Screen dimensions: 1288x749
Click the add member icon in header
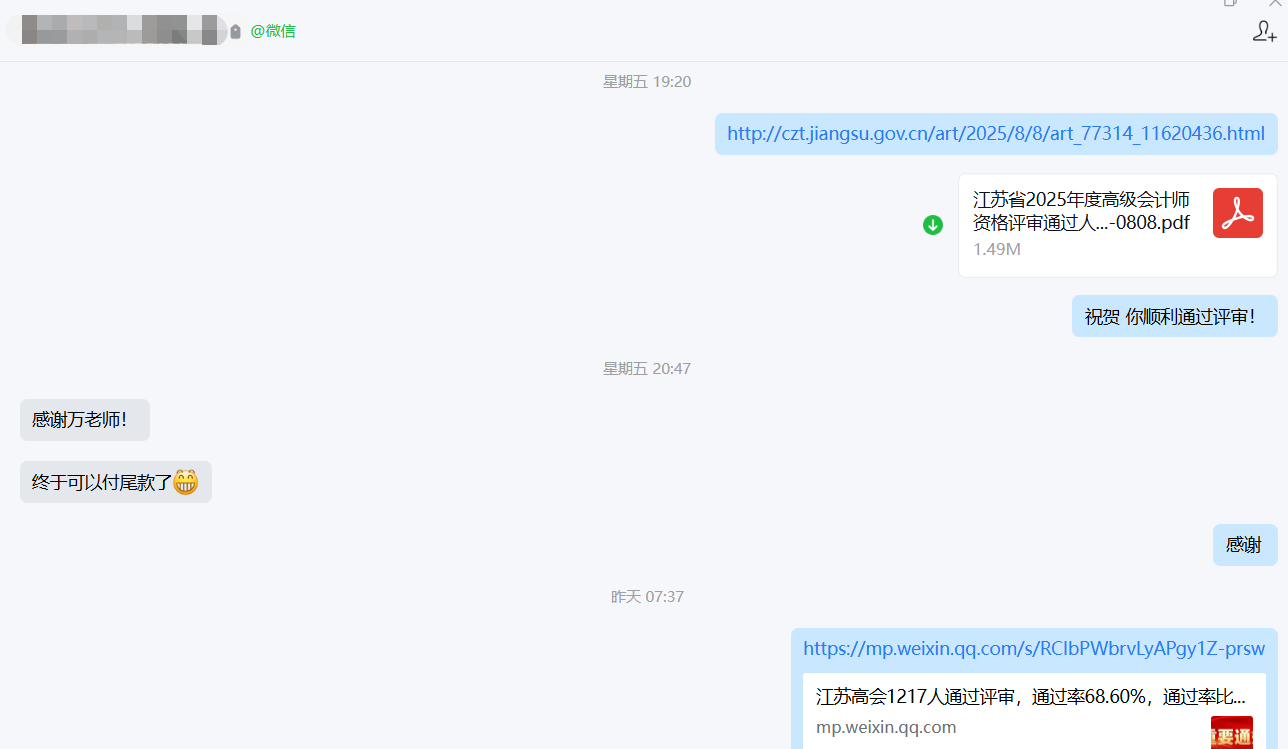[1264, 32]
